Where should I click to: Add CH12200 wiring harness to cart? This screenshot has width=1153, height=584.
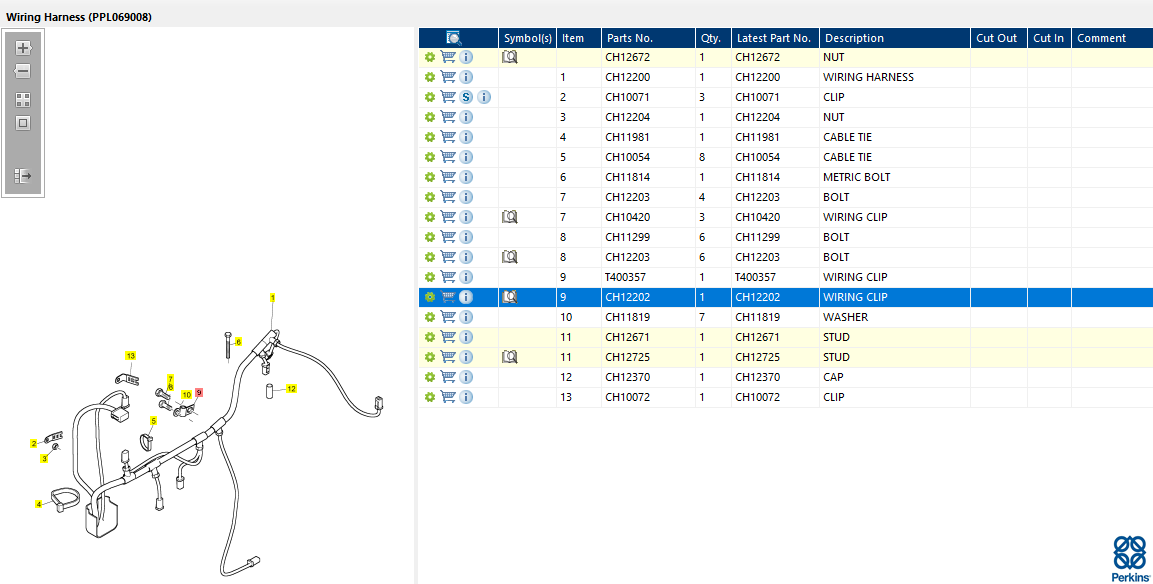448,77
